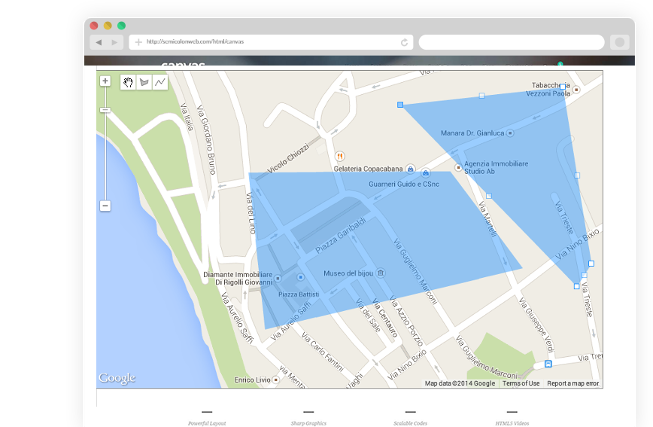Click the empty search field beside the address bar
653x427 pixels.
click(x=511, y=42)
